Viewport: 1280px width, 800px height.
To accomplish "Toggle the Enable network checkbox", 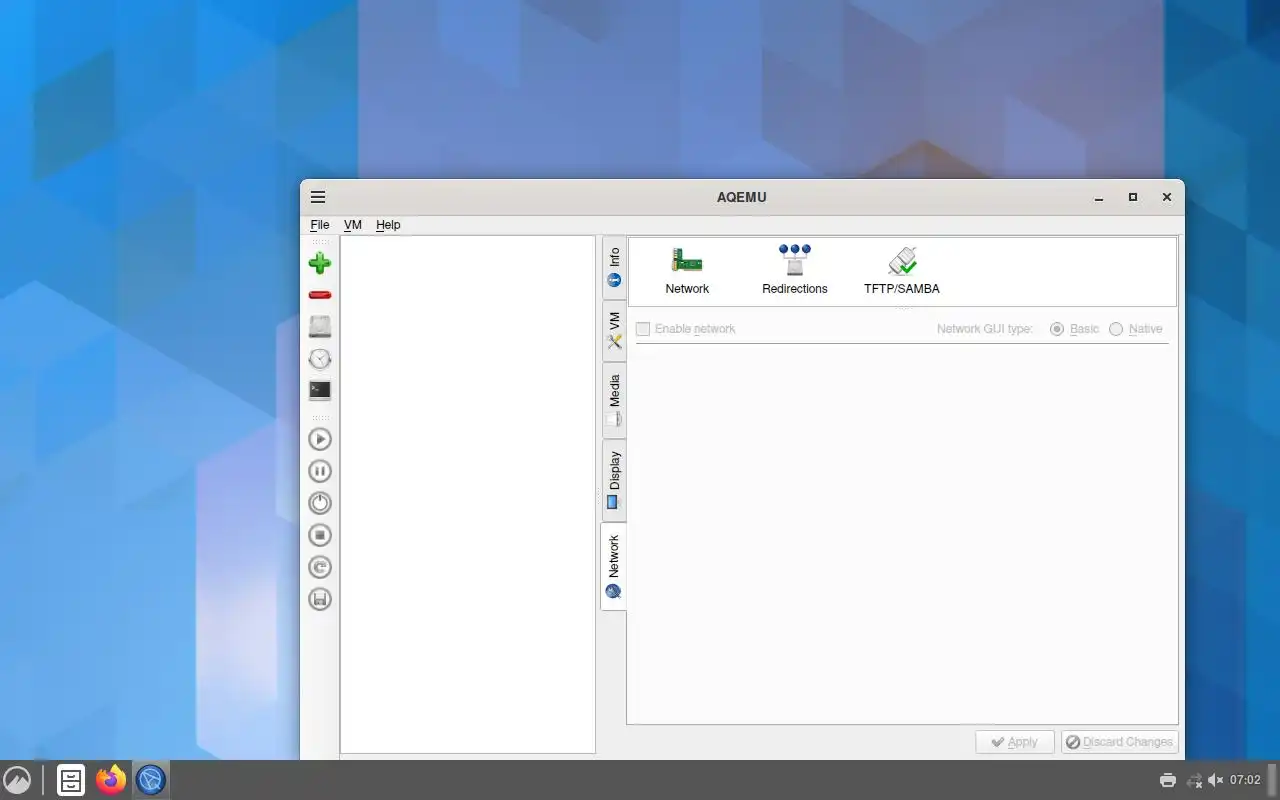I will [686, 329].
